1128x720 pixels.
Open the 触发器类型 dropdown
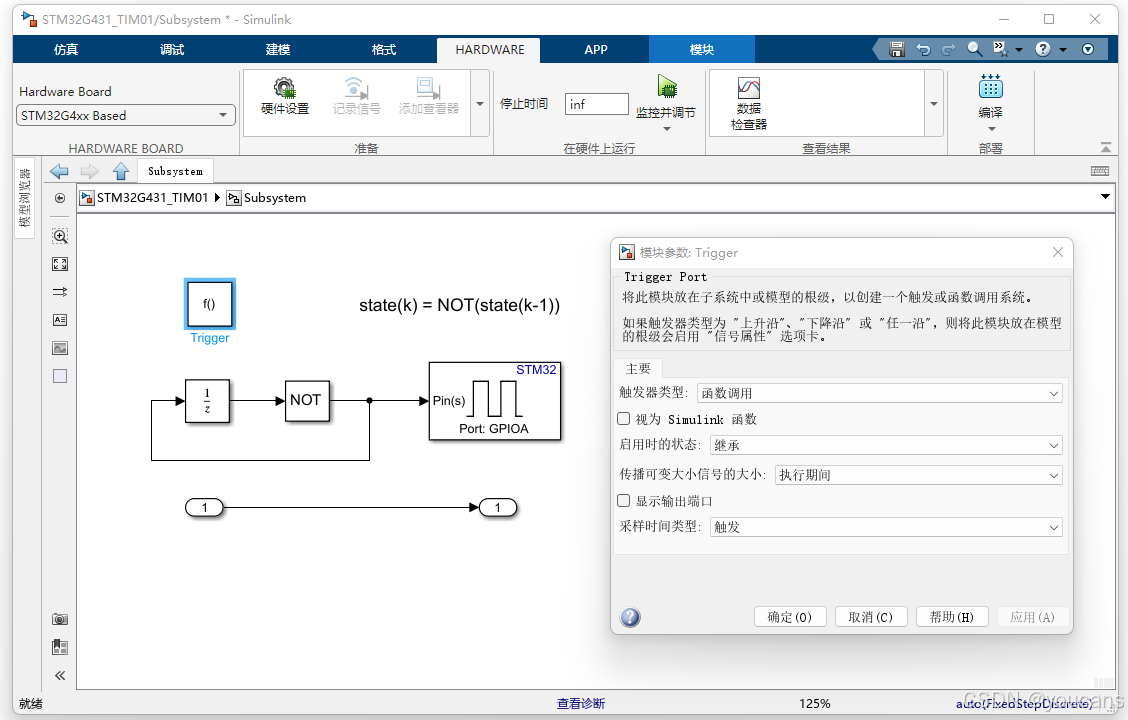(879, 393)
